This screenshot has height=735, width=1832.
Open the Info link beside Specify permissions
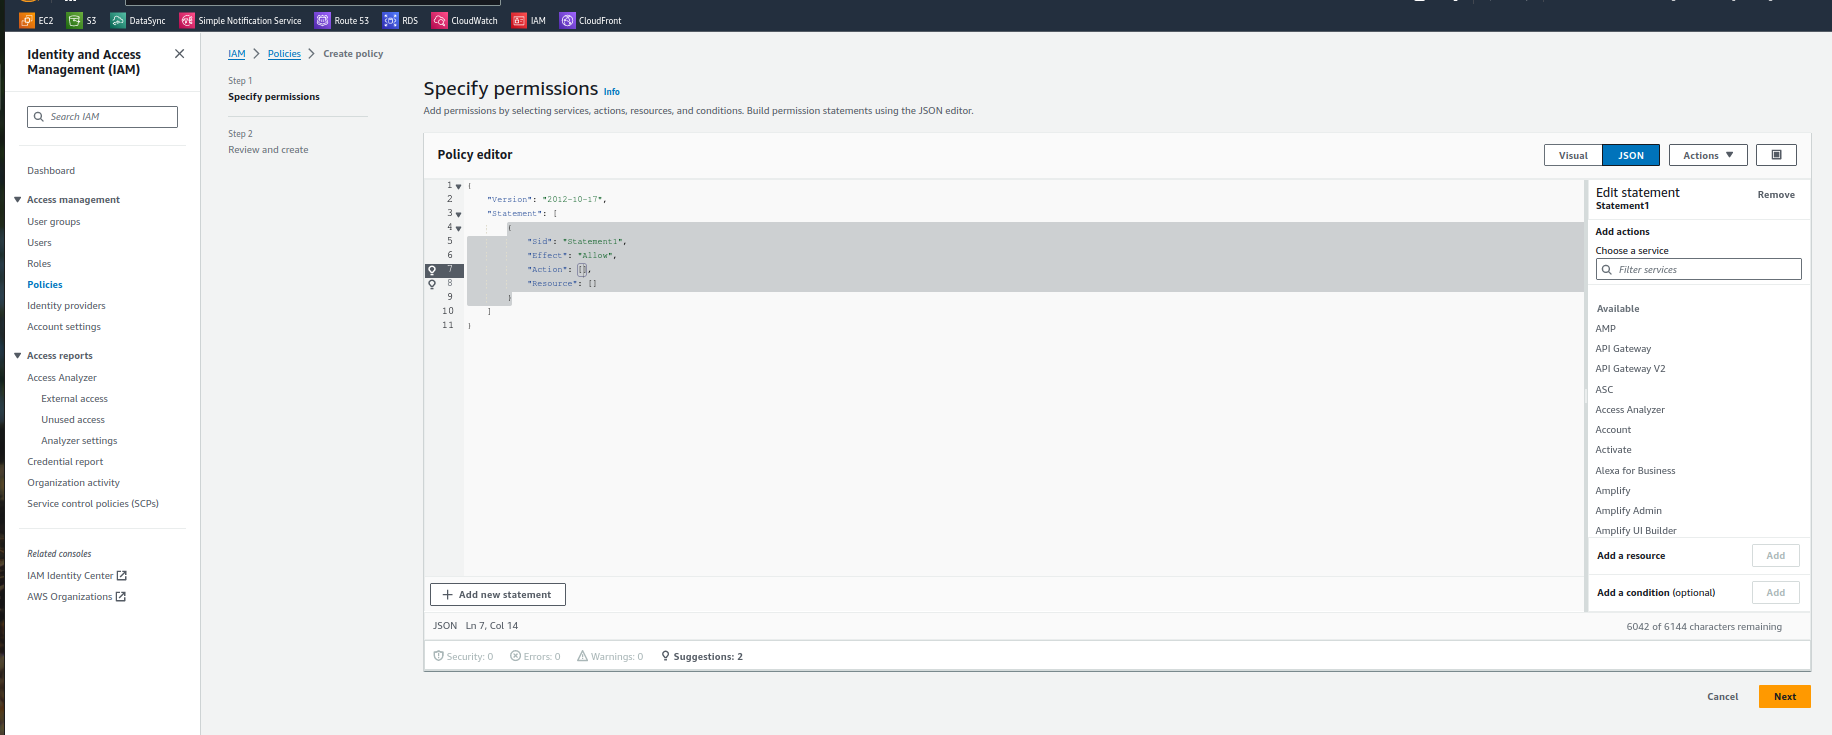click(611, 92)
